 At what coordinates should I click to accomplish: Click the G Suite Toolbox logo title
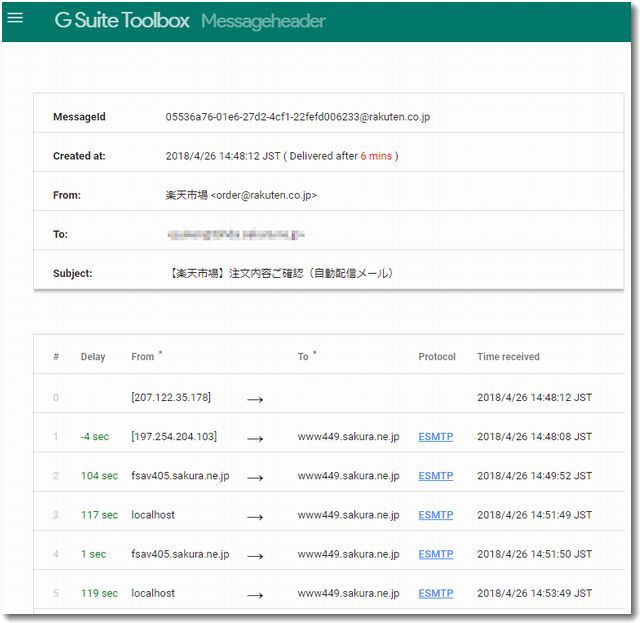pyautogui.click(x=122, y=20)
